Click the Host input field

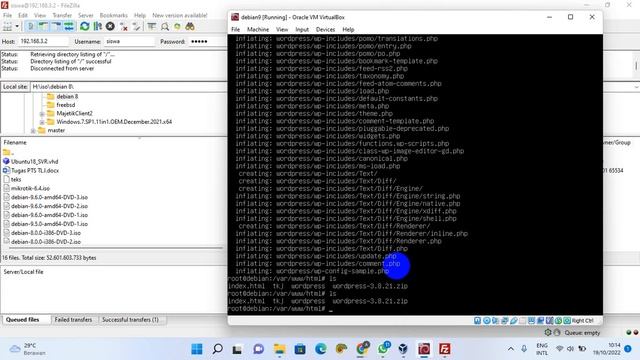[43, 42]
